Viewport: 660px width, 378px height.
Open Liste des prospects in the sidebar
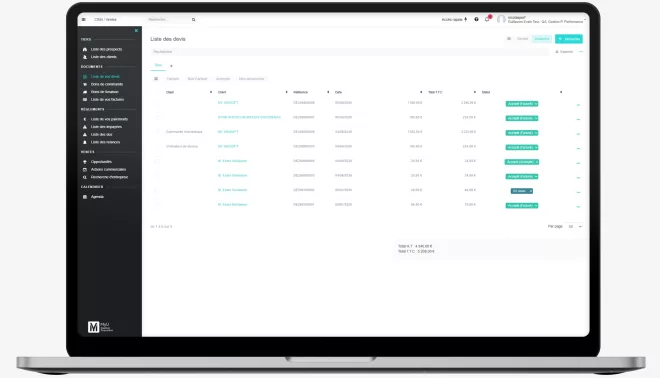[x=106, y=49]
